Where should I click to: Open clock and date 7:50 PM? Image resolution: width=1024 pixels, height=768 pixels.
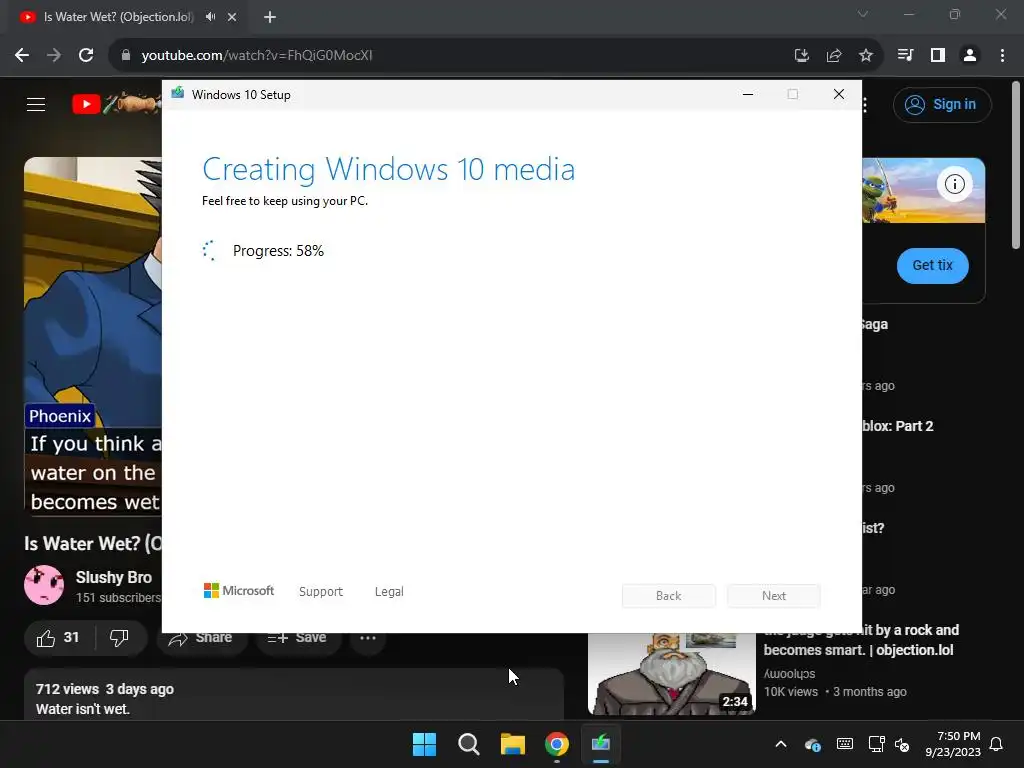(x=953, y=744)
